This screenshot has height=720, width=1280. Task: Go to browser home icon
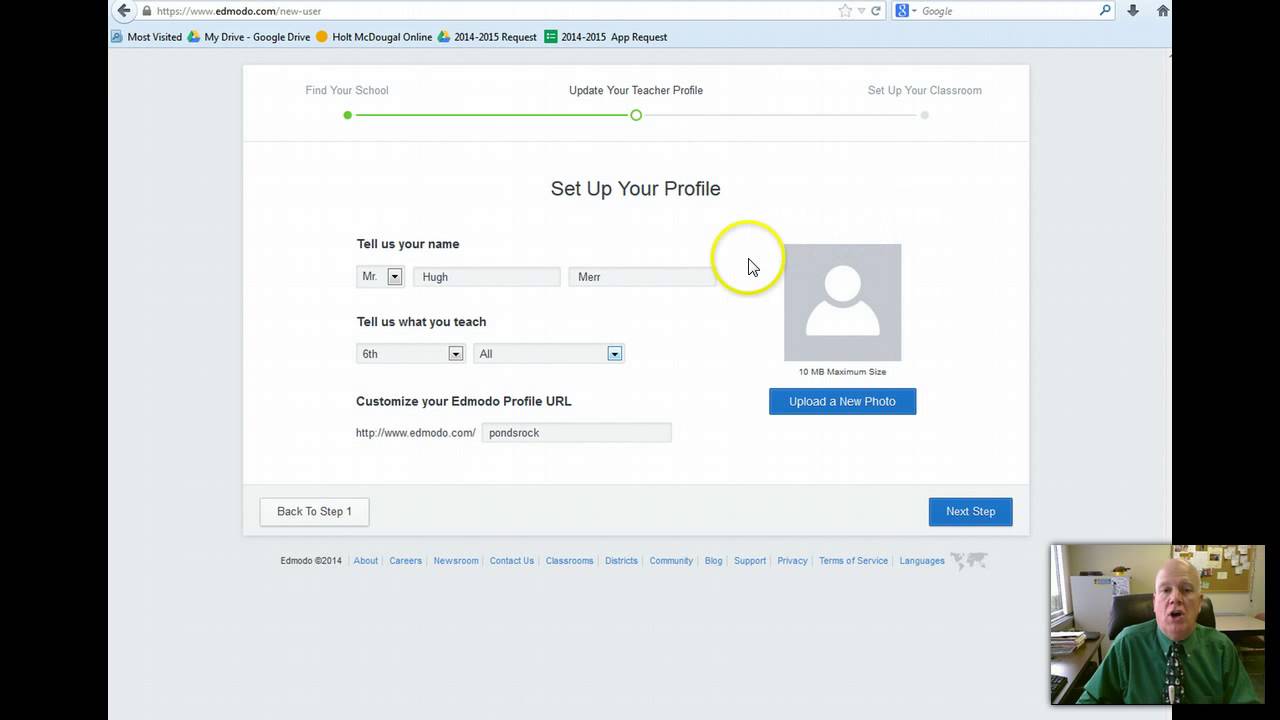coord(1163,11)
